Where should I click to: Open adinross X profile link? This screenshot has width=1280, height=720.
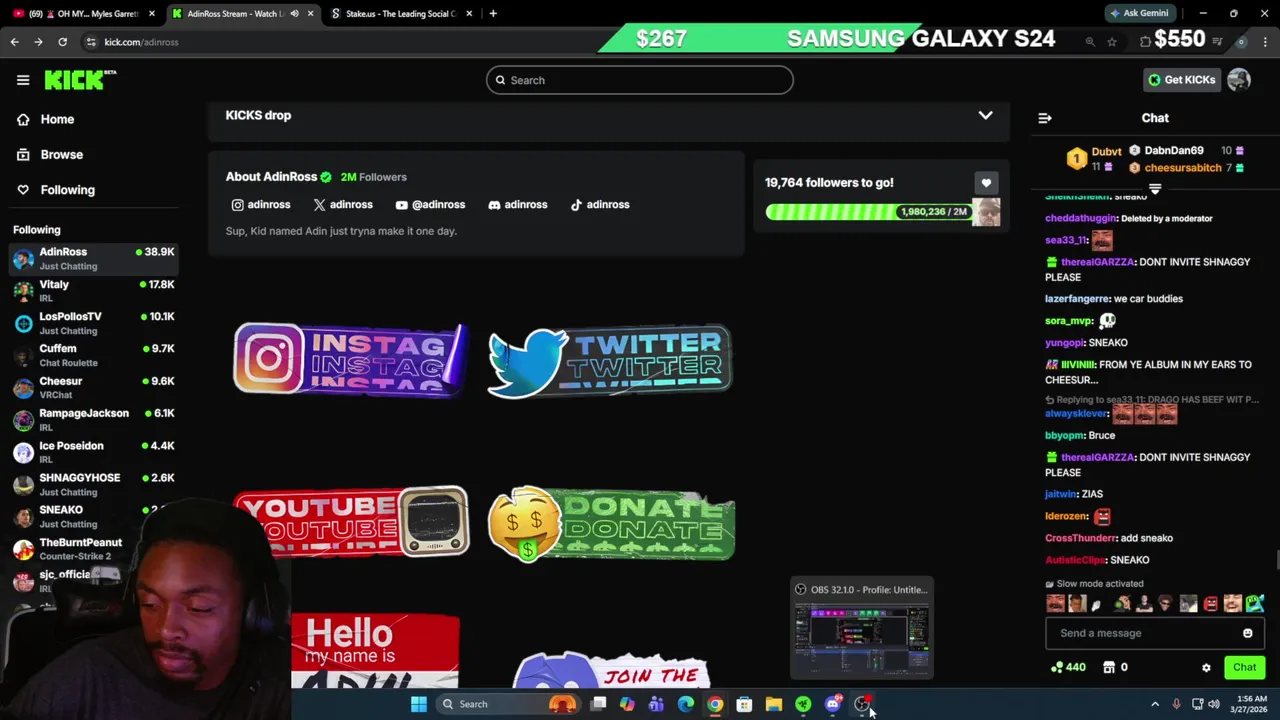[343, 205]
